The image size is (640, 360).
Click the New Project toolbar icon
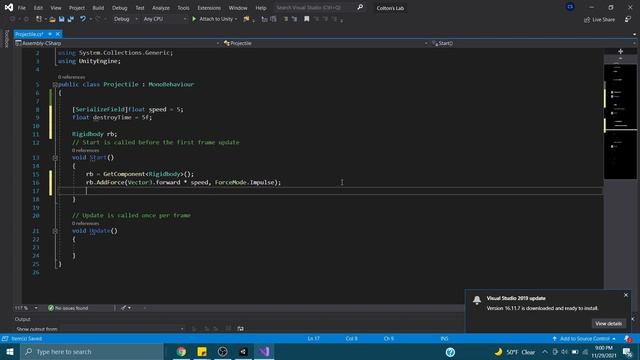(x=39, y=19)
